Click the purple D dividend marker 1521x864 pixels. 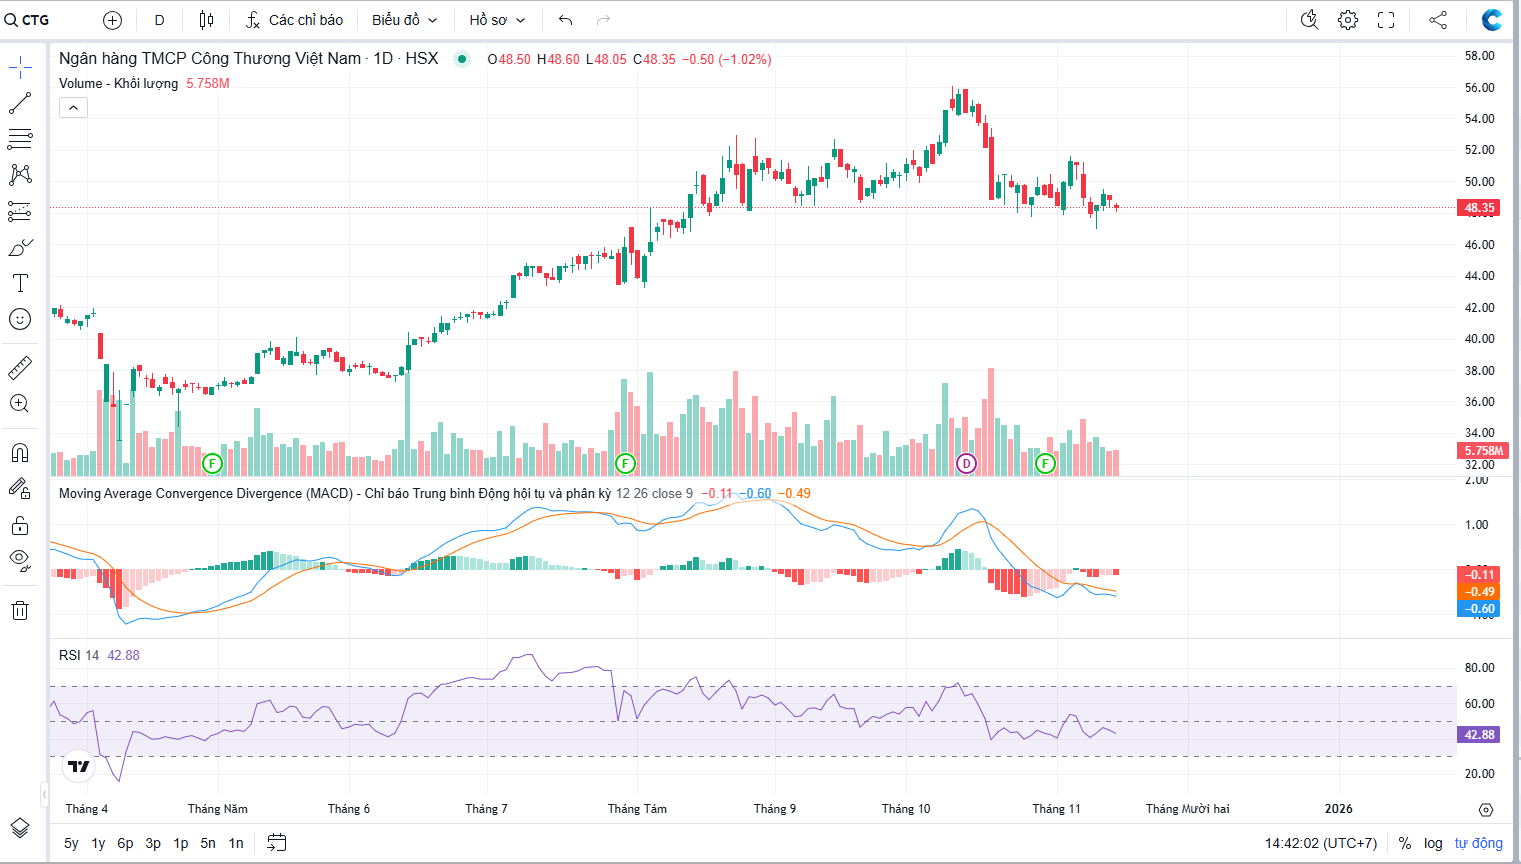966,463
